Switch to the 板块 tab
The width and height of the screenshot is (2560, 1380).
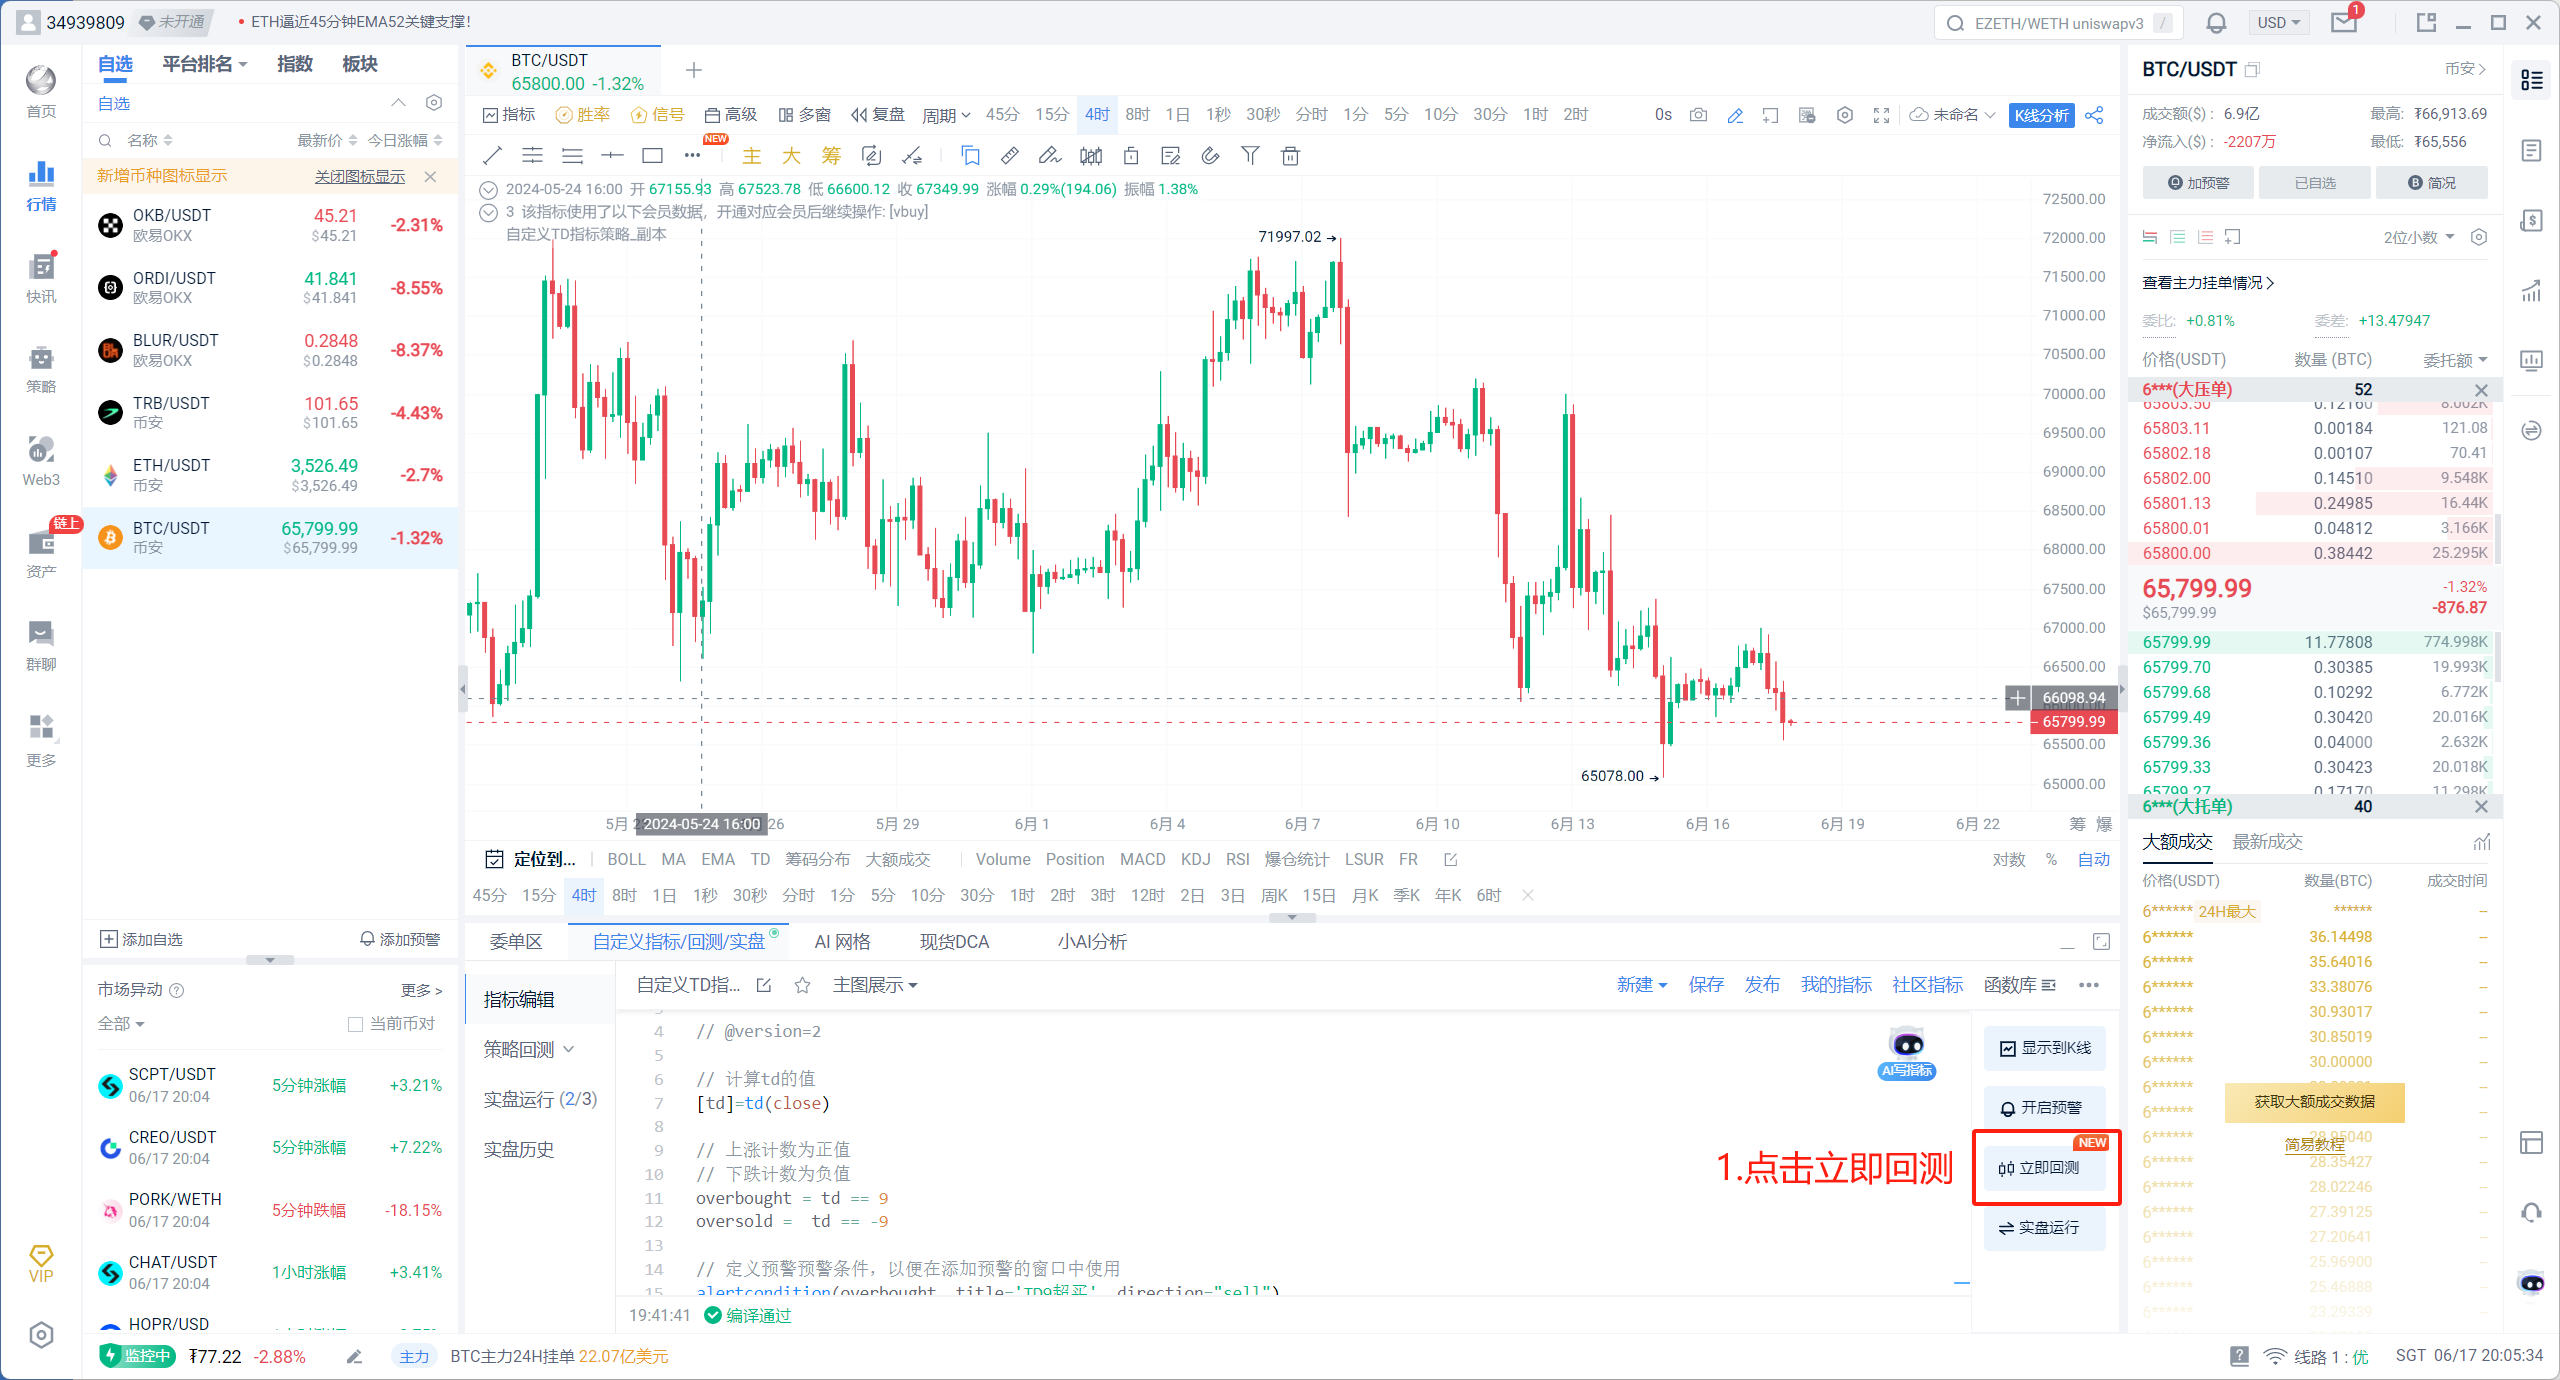pyautogui.click(x=359, y=64)
